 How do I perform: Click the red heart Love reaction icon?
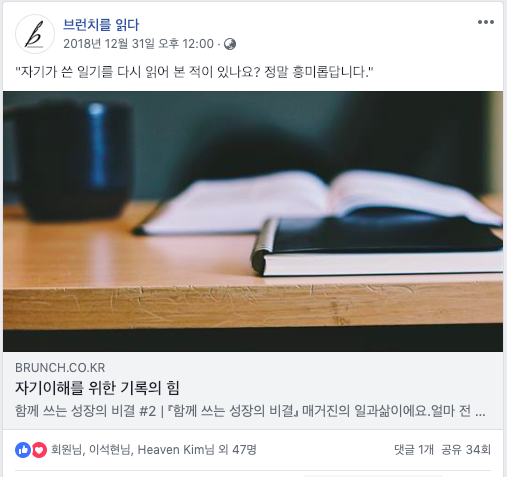[x=39, y=450]
